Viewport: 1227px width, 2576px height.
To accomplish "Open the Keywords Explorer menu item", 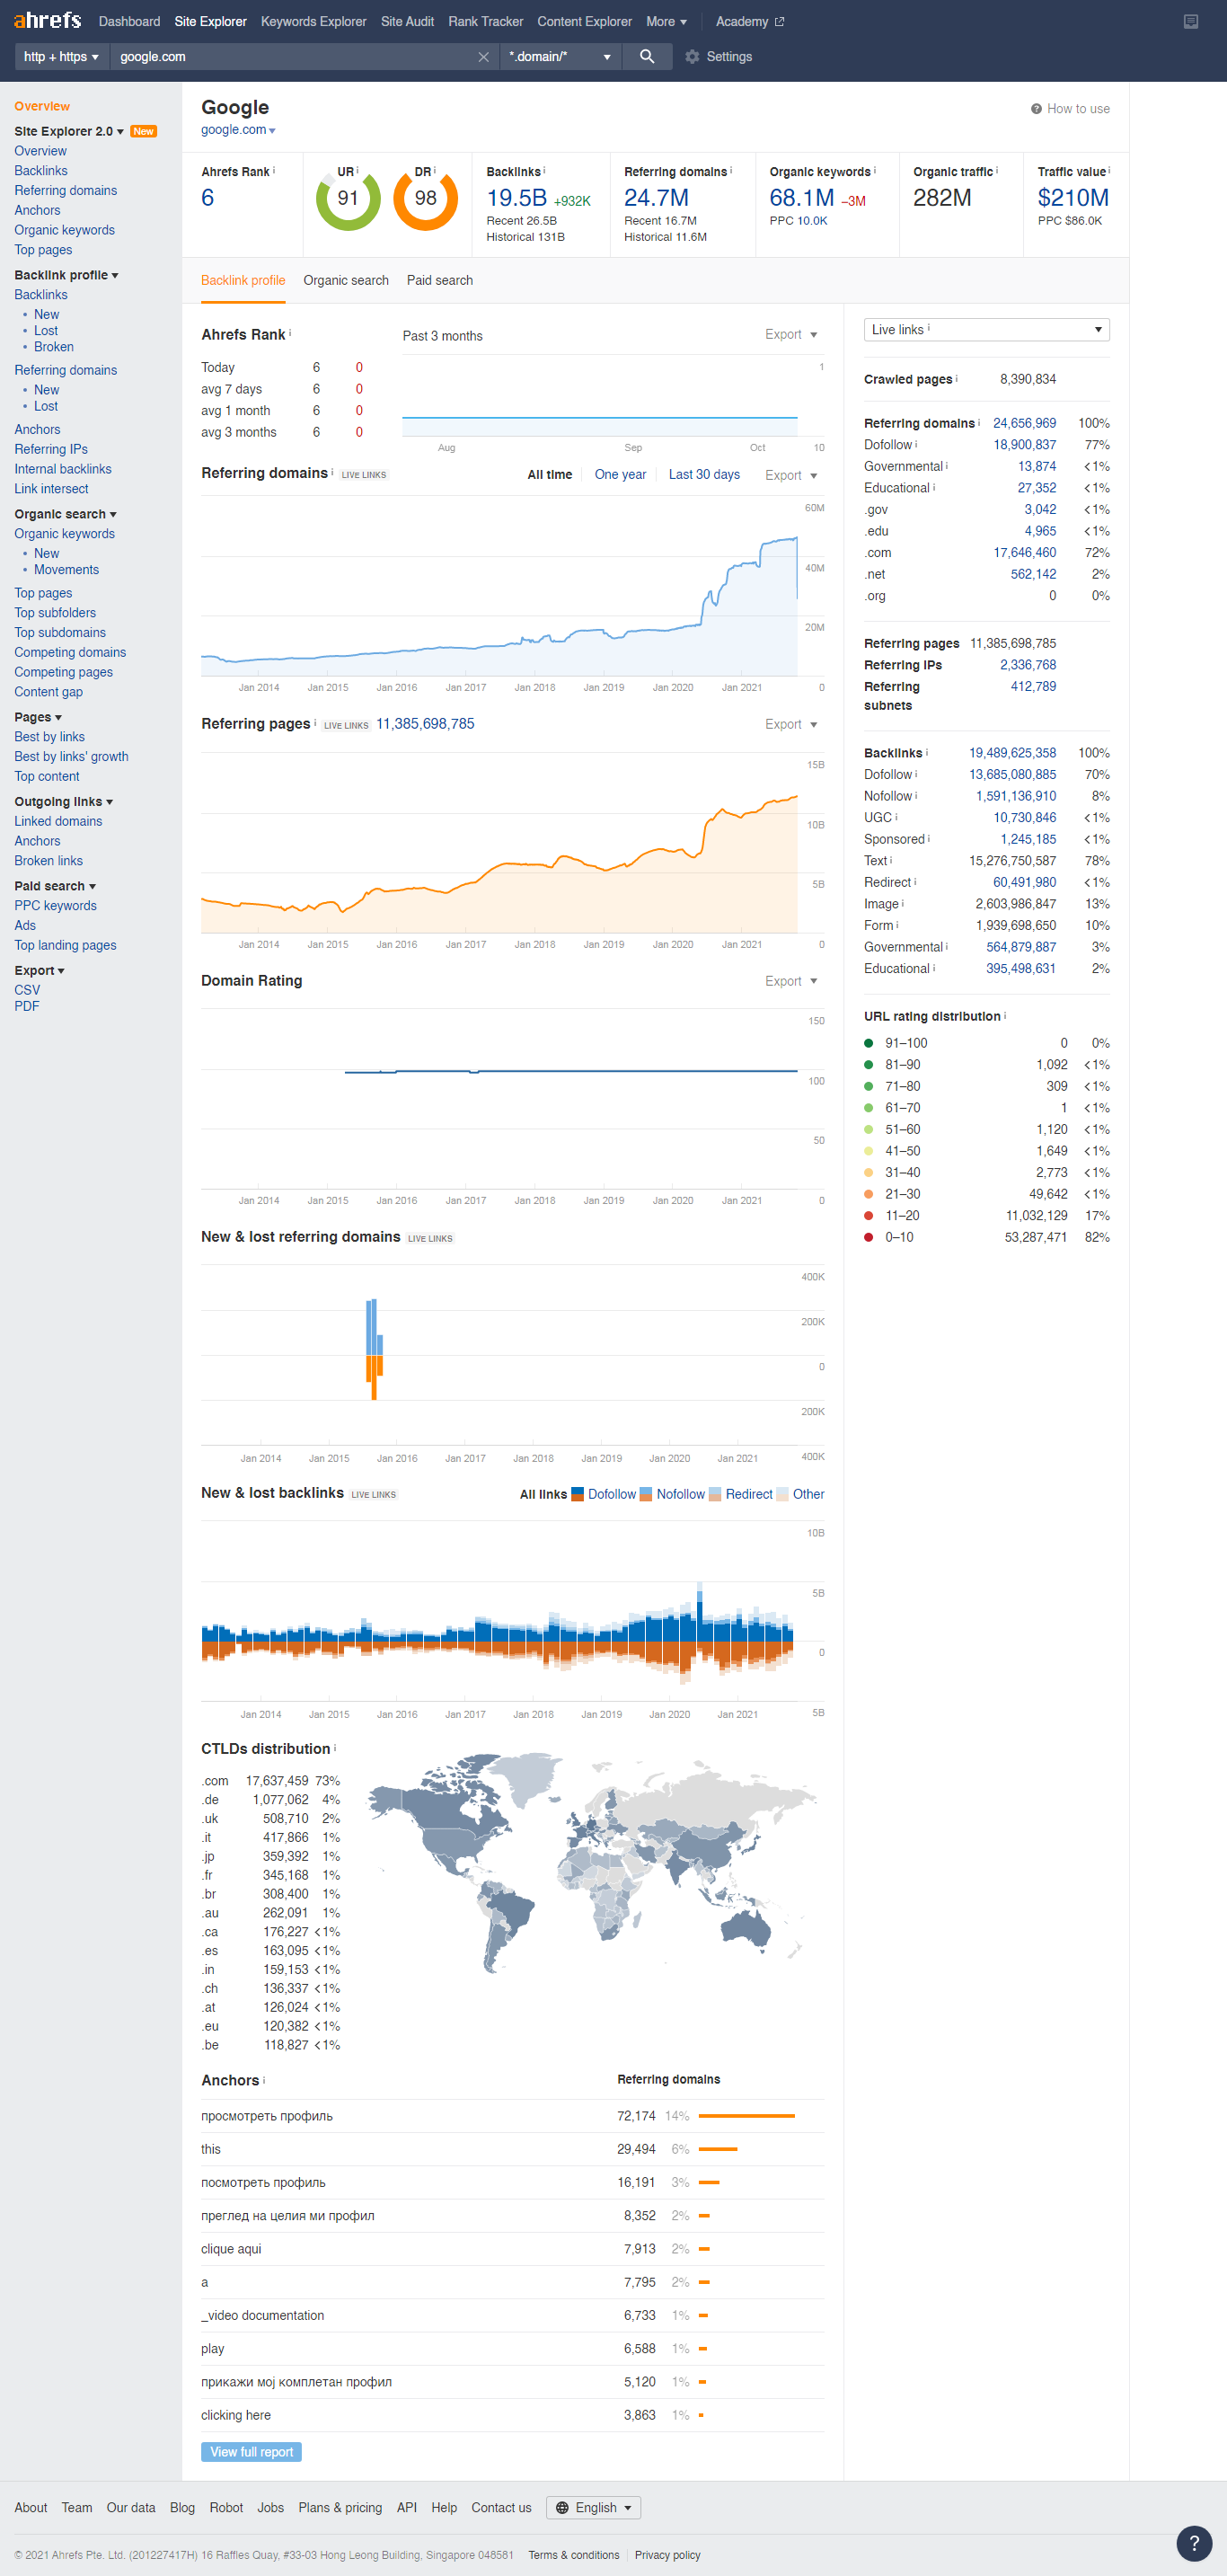I will point(313,22).
